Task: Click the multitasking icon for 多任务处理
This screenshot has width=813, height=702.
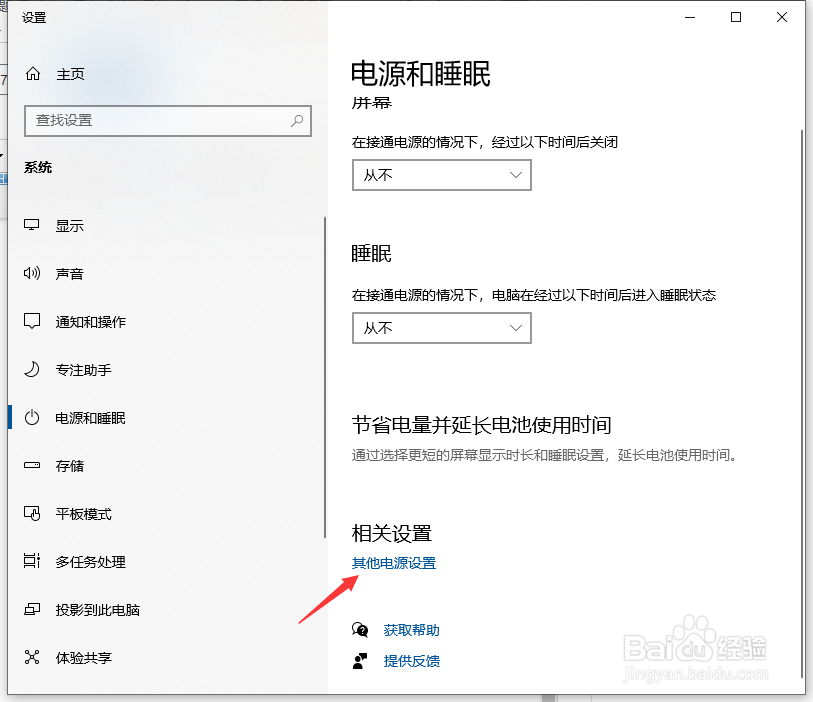Action: tap(32, 561)
